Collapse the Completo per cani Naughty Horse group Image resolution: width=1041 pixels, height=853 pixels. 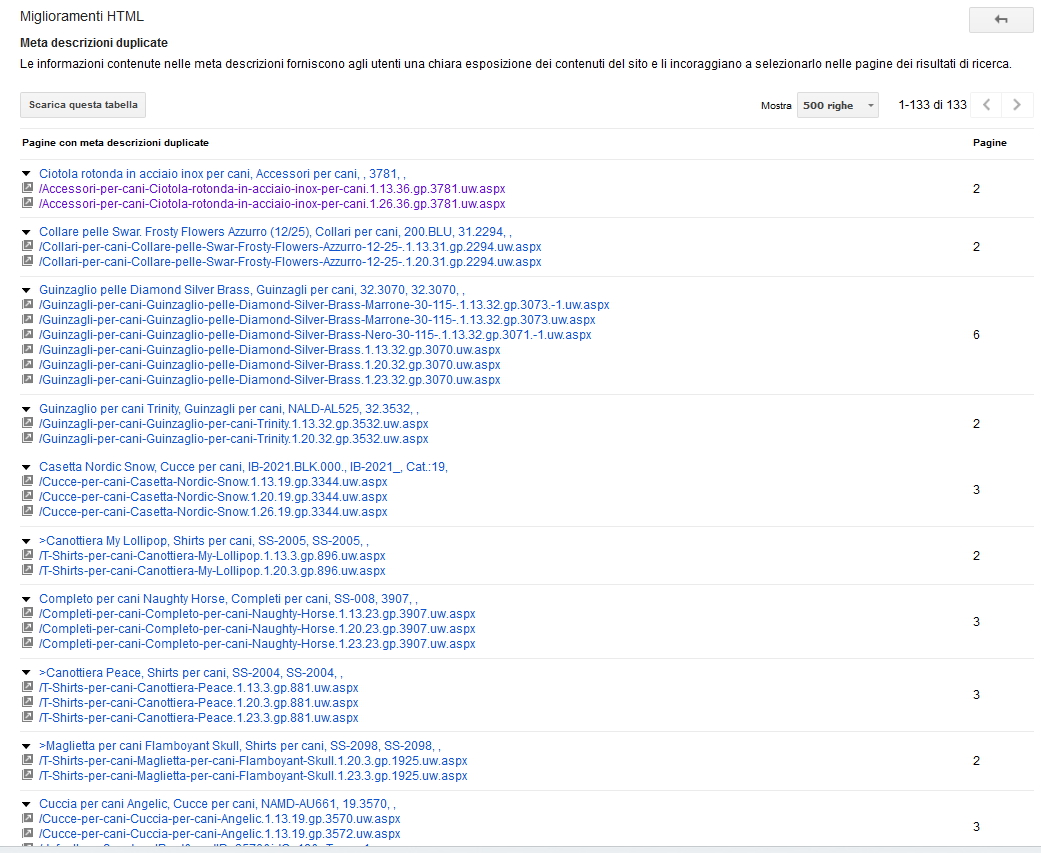(x=27, y=599)
